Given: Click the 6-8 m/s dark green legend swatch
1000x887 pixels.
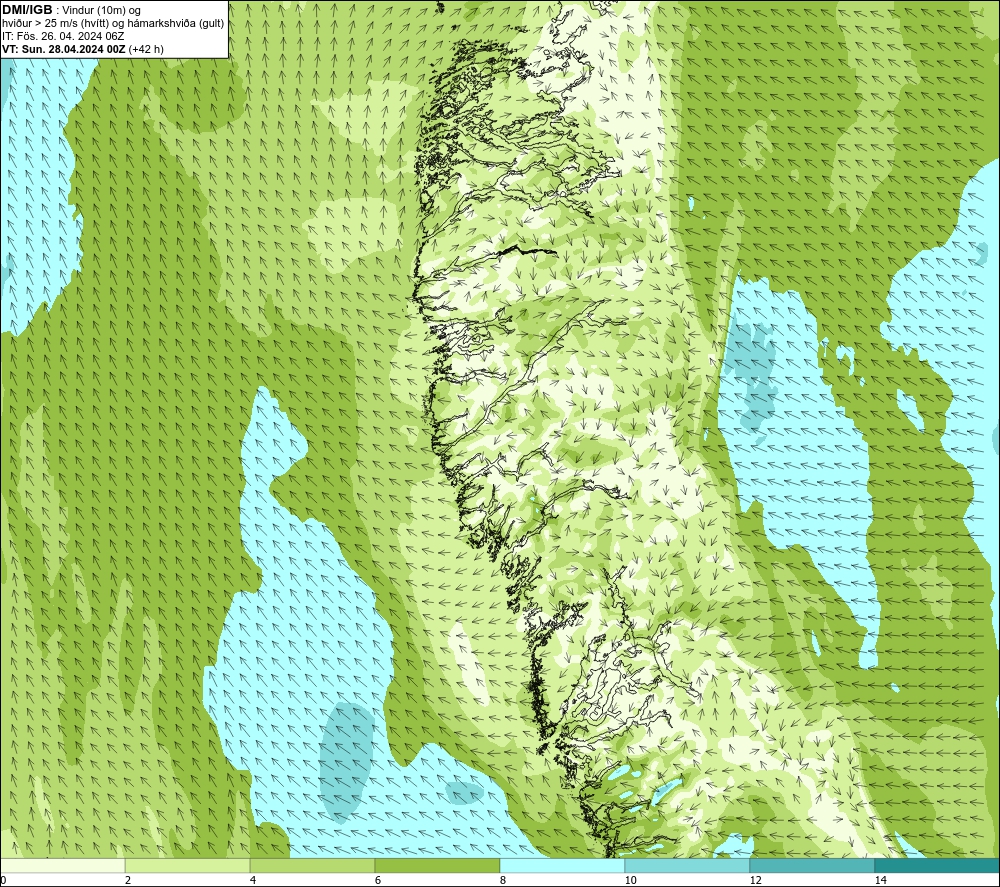Looking at the screenshot, I should [x=438, y=866].
